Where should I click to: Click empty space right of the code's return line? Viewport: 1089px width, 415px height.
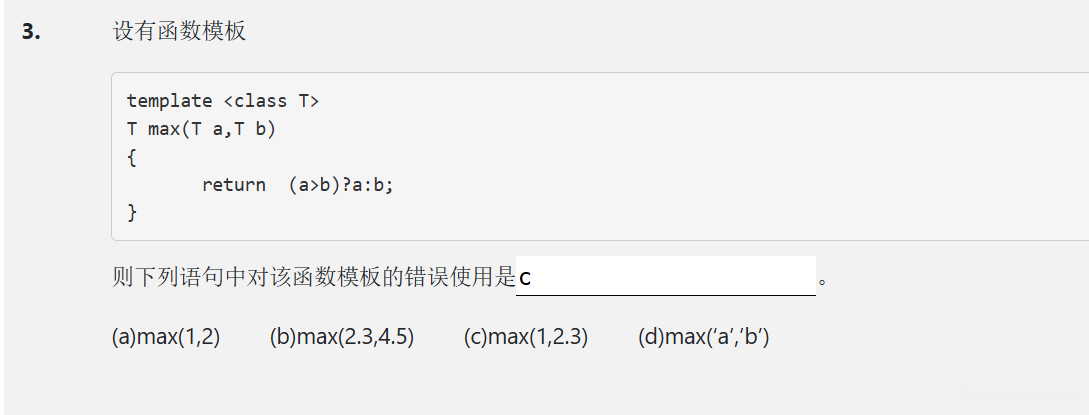coord(700,185)
